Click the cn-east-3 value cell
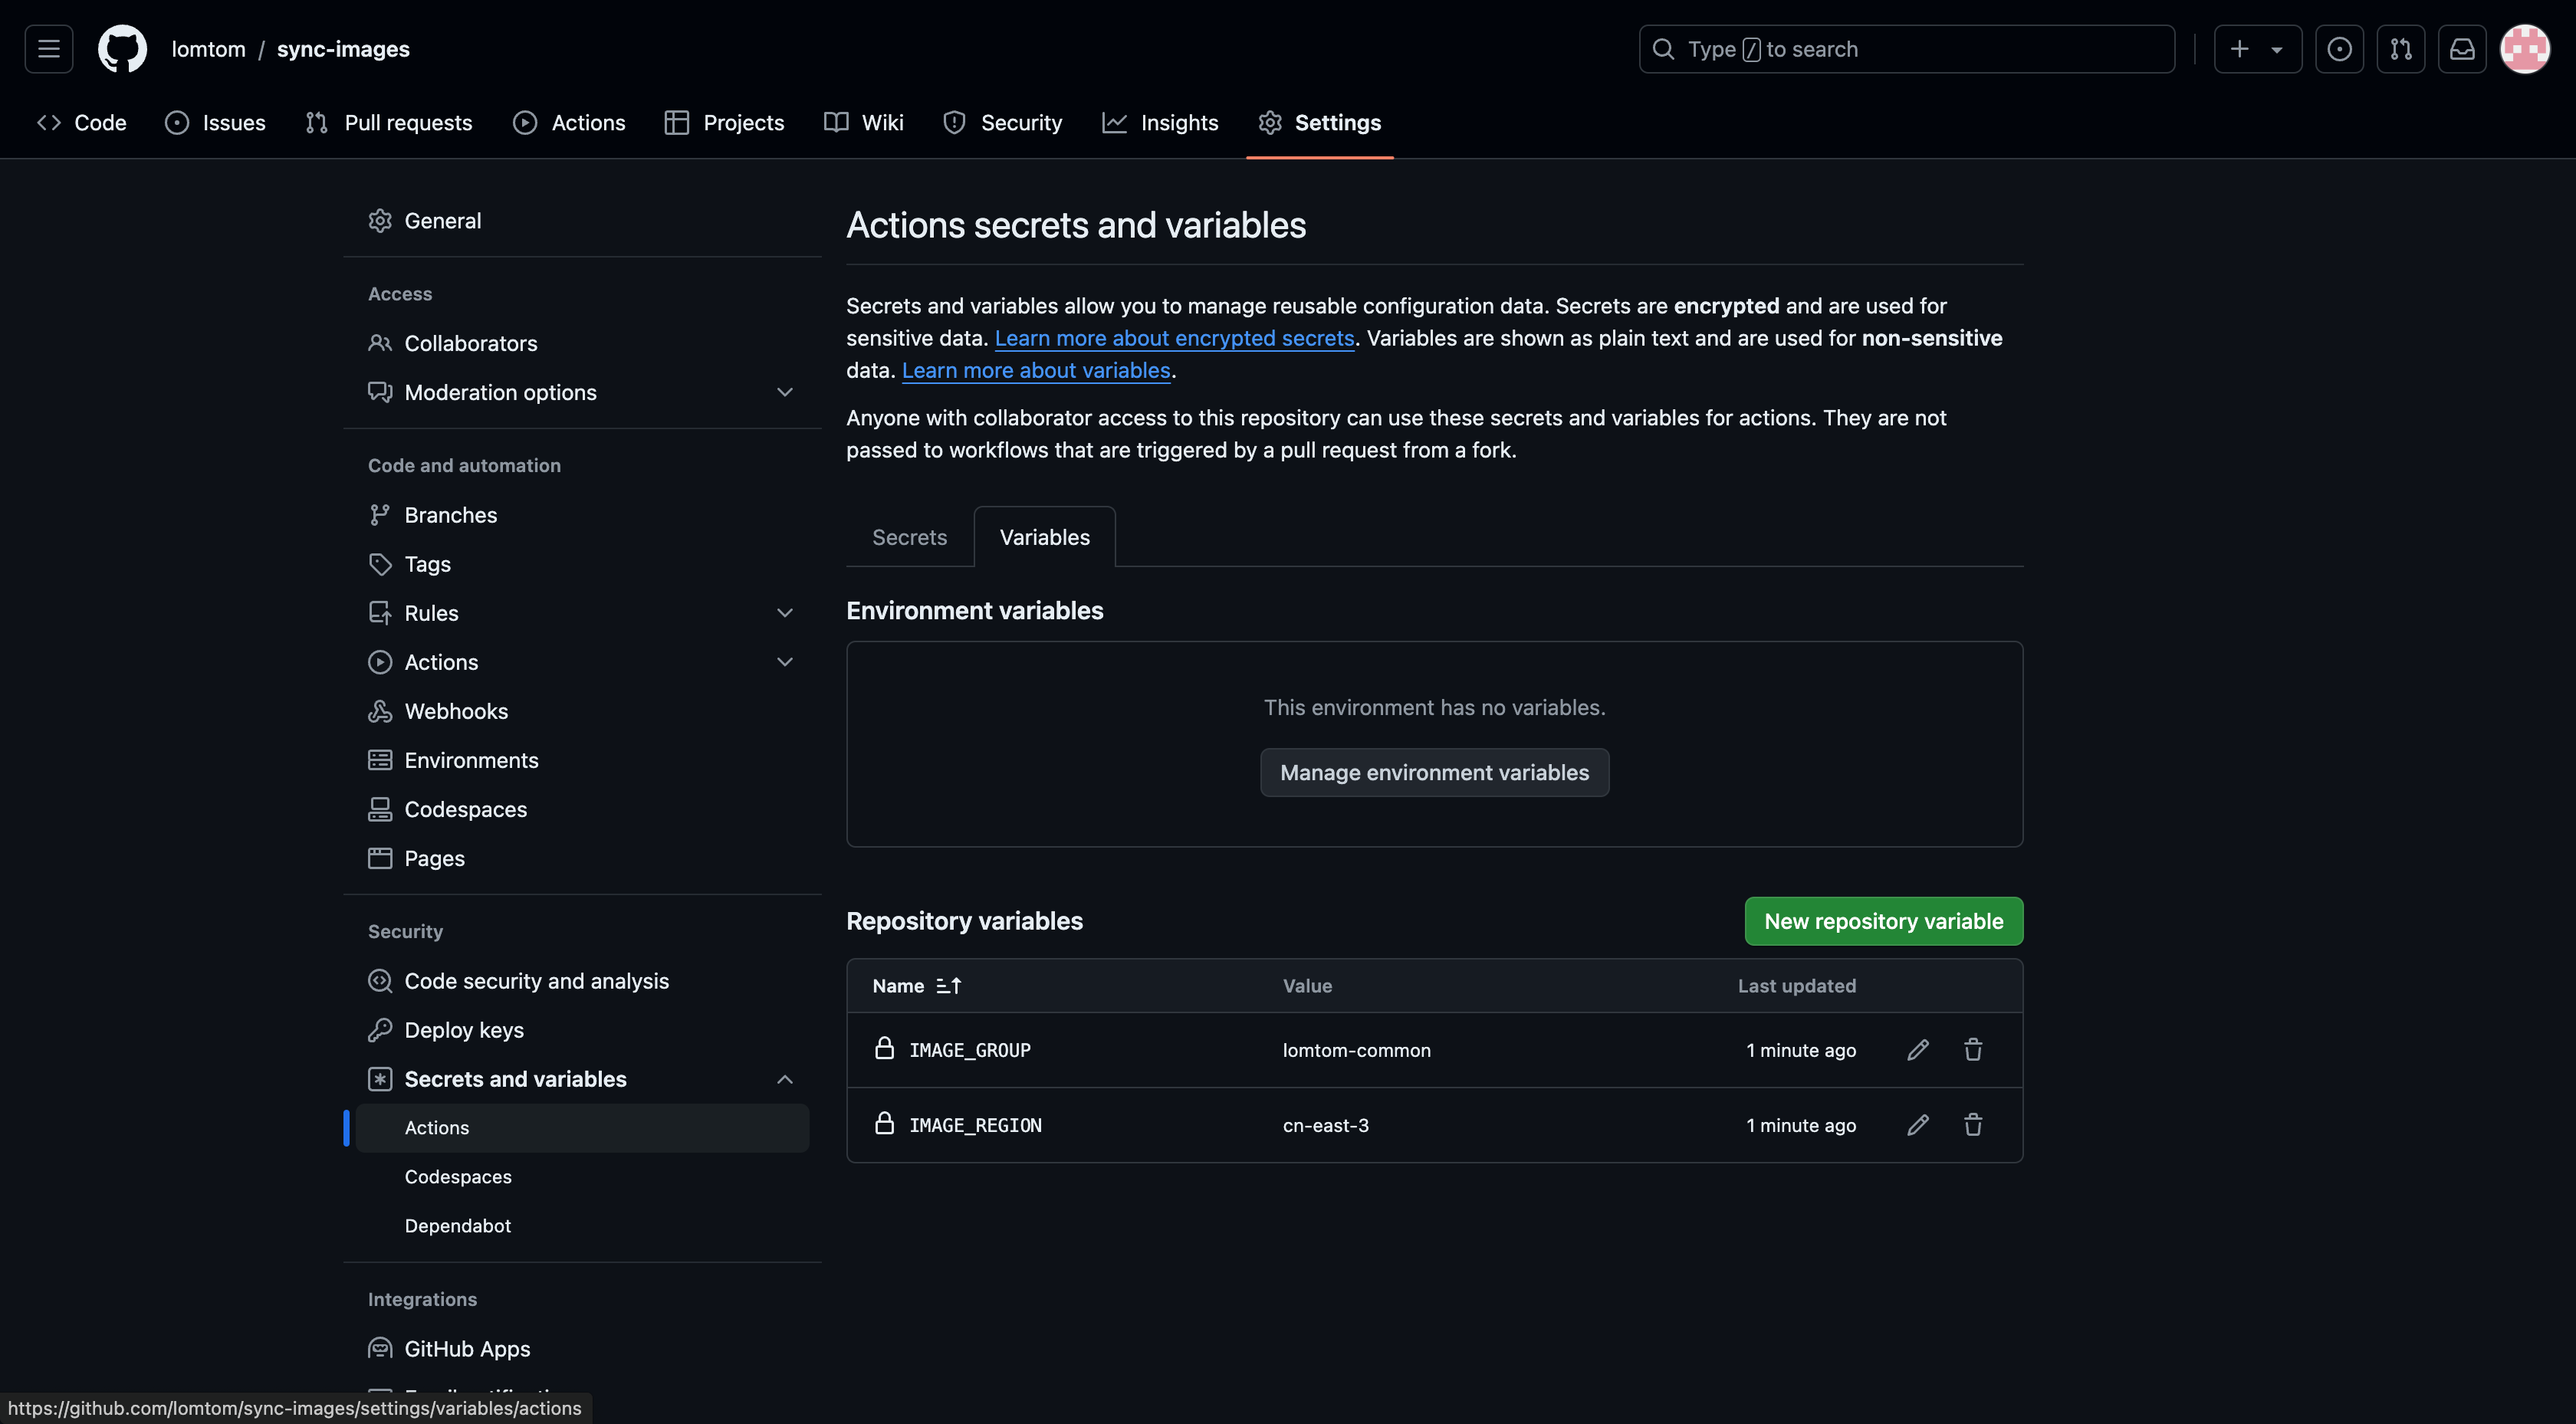This screenshot has height=1424, width=2576. (1325, 1125)
